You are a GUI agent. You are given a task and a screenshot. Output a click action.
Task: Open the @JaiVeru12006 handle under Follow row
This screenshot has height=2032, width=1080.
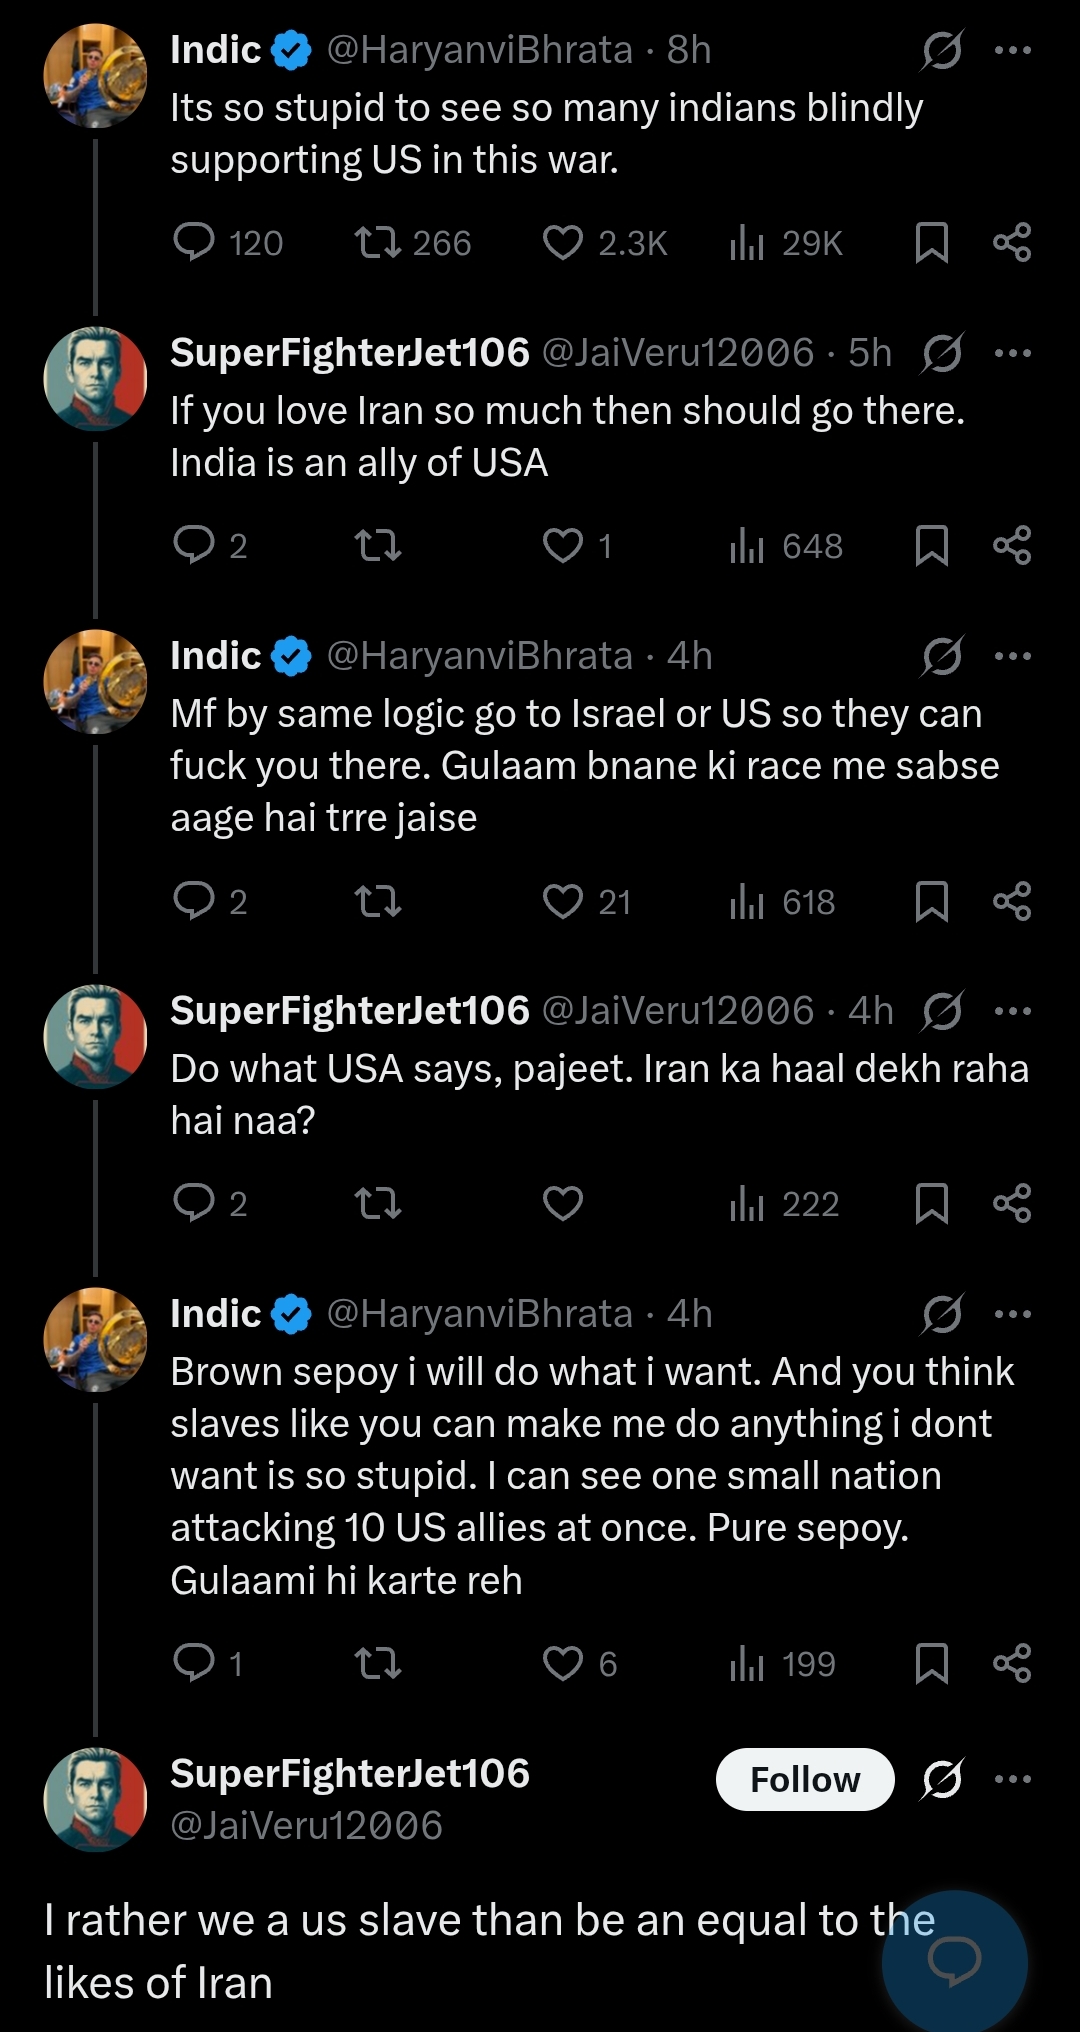306,1826
